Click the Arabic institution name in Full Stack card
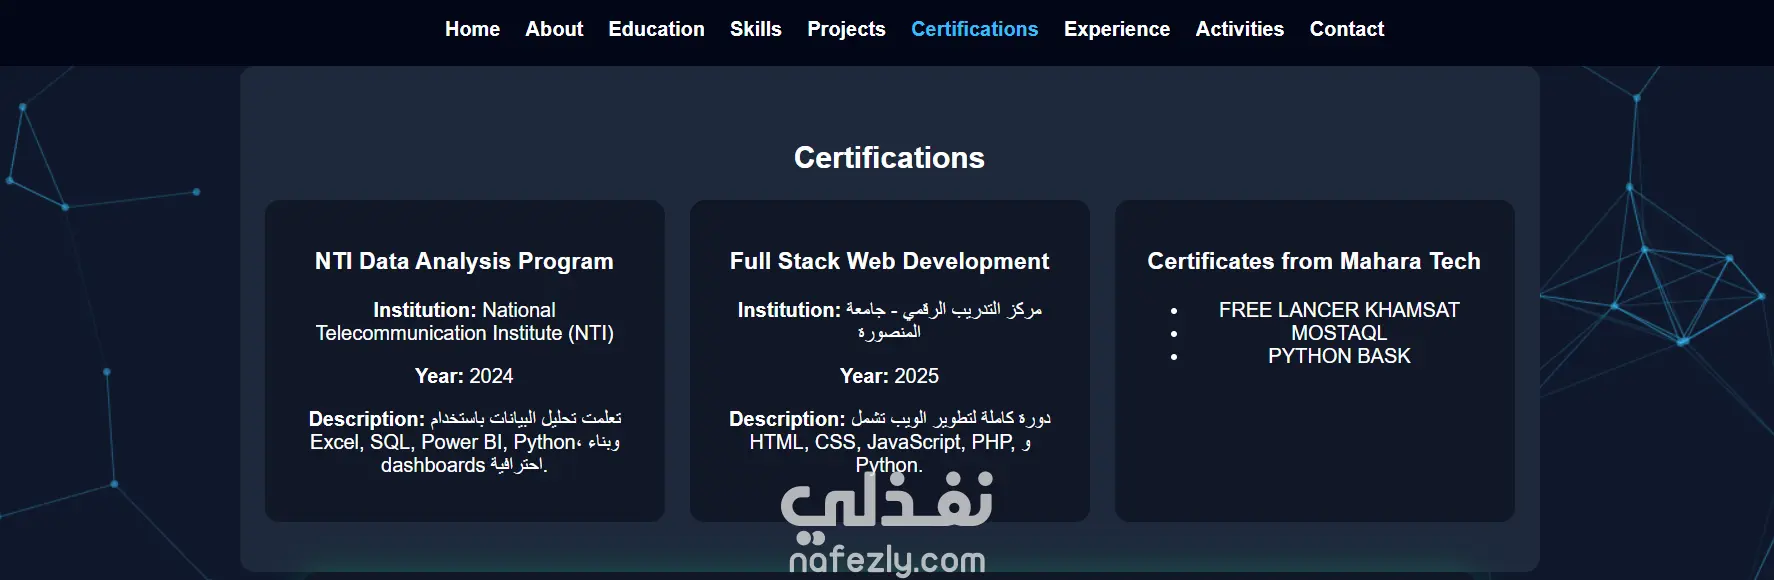This screenshot has height=580, width=1774. pyautogui.click(x=944, y=321)
